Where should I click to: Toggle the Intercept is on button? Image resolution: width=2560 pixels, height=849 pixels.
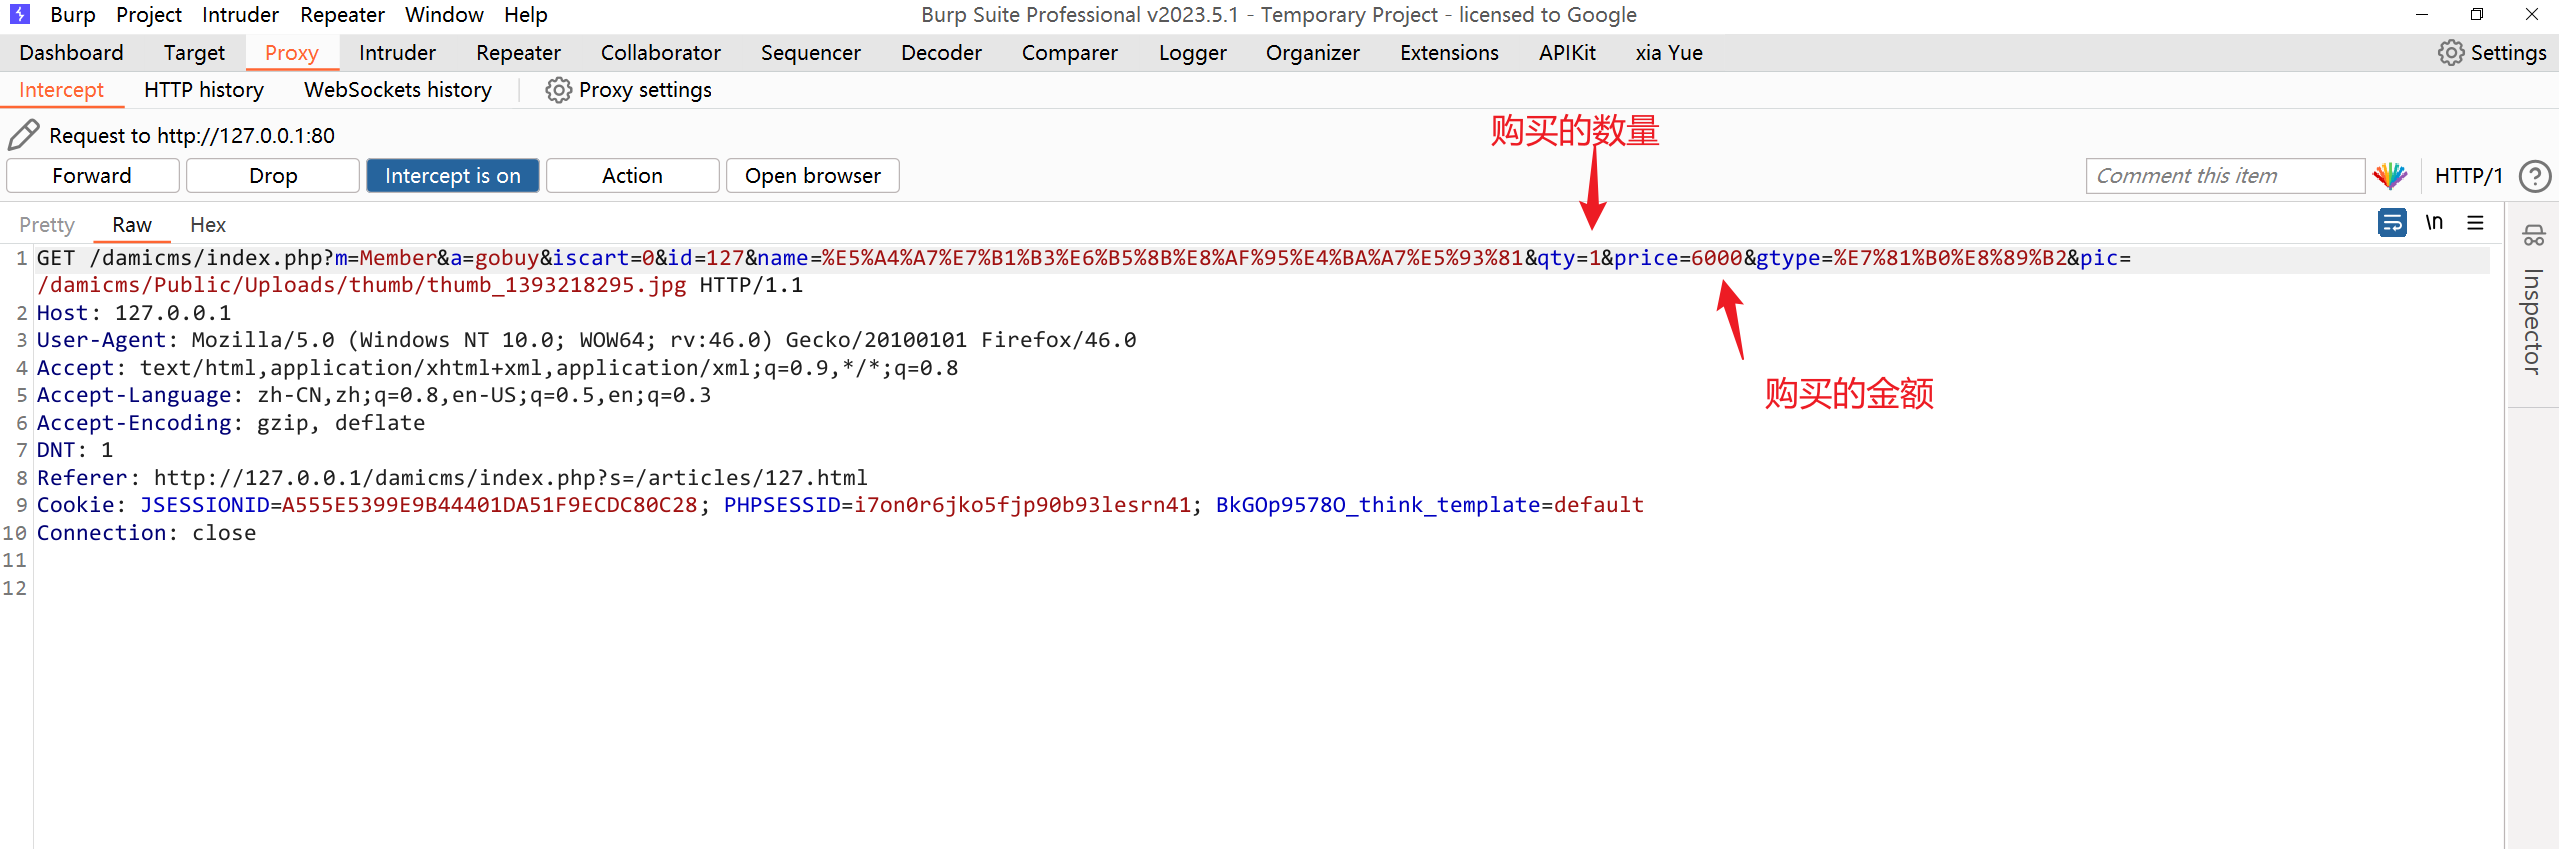click(453, 175)
